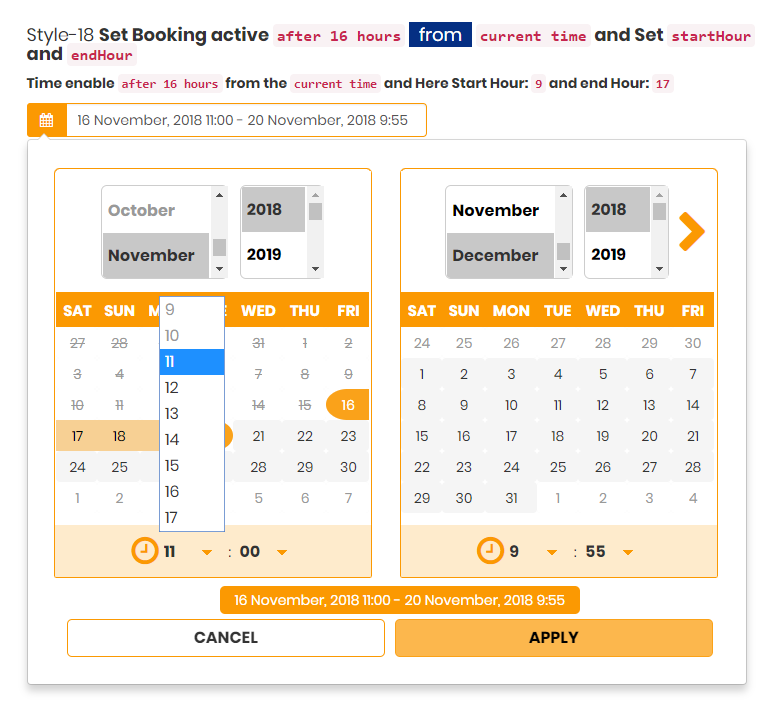
Task: Open the right calendar minute dropdown arrow
Action: [x=628, y=552]
